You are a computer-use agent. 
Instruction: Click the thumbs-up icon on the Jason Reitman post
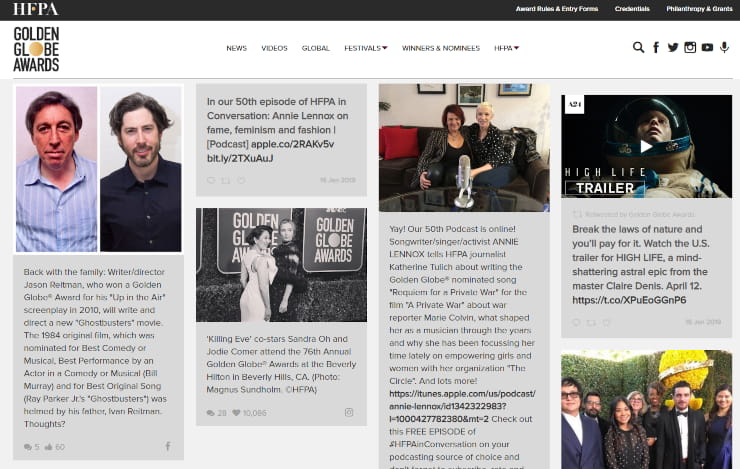tap(48, 447)
